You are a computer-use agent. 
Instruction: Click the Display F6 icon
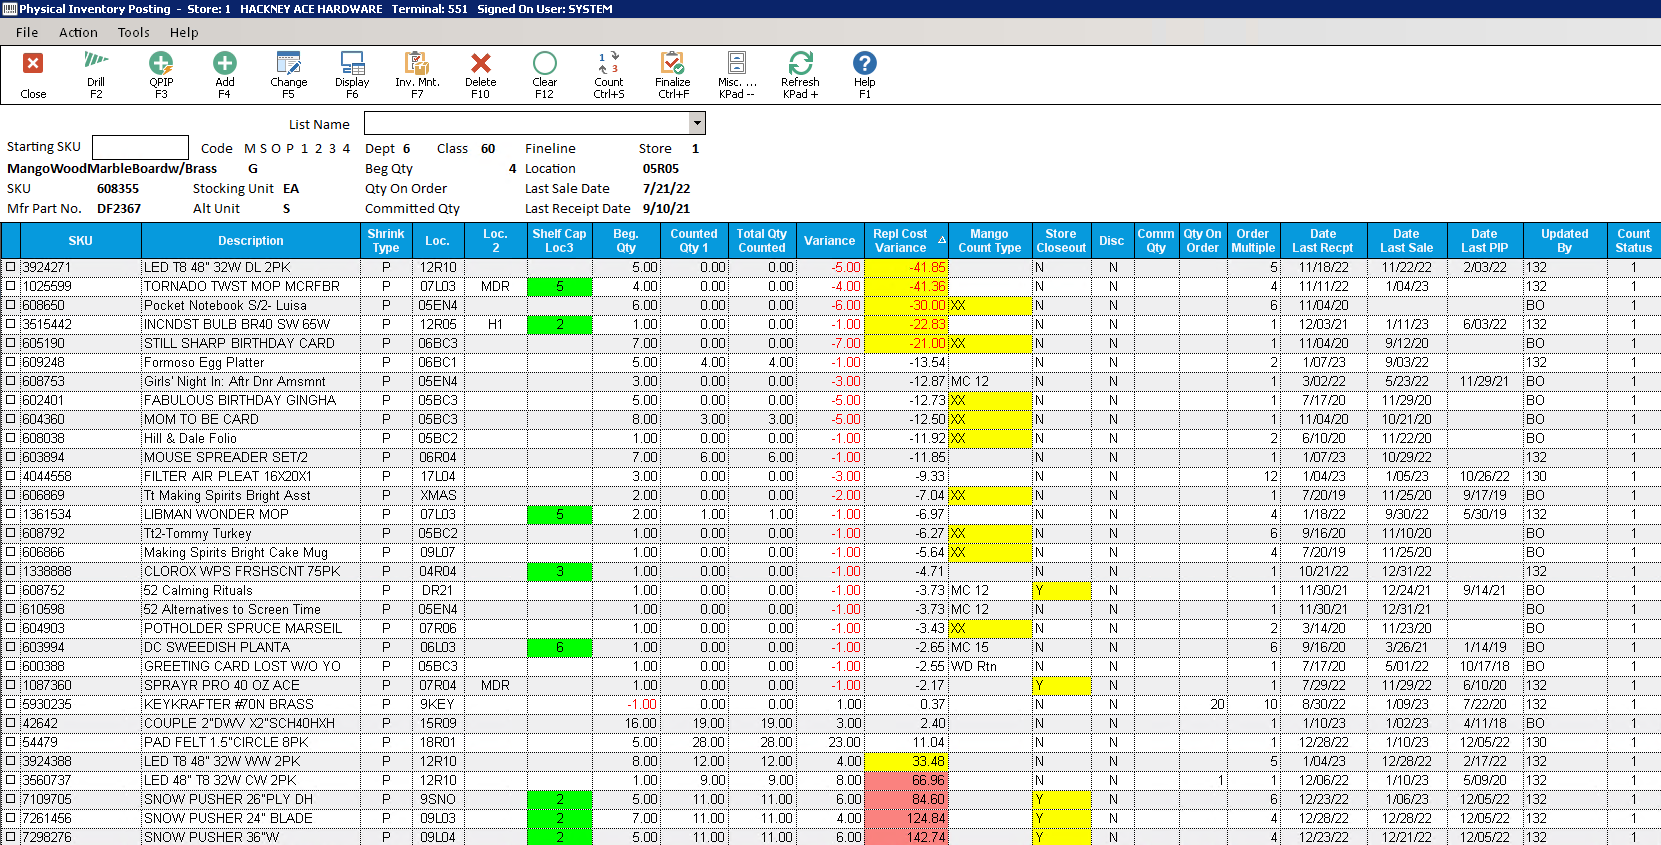pyautogui.click(x=352, y=75)
